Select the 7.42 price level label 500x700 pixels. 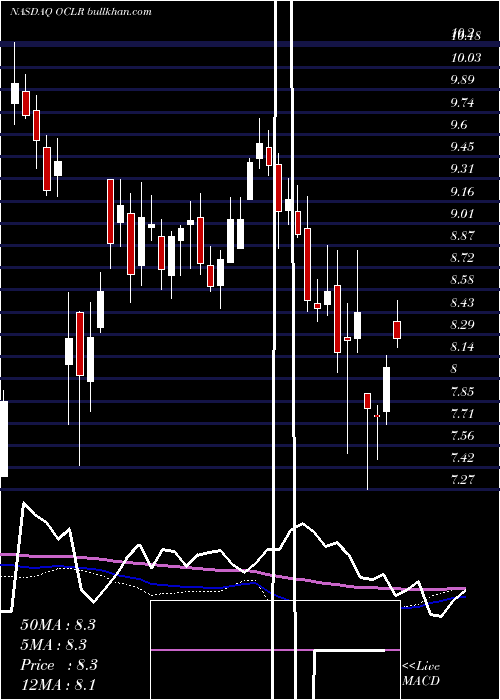point(462,458)
